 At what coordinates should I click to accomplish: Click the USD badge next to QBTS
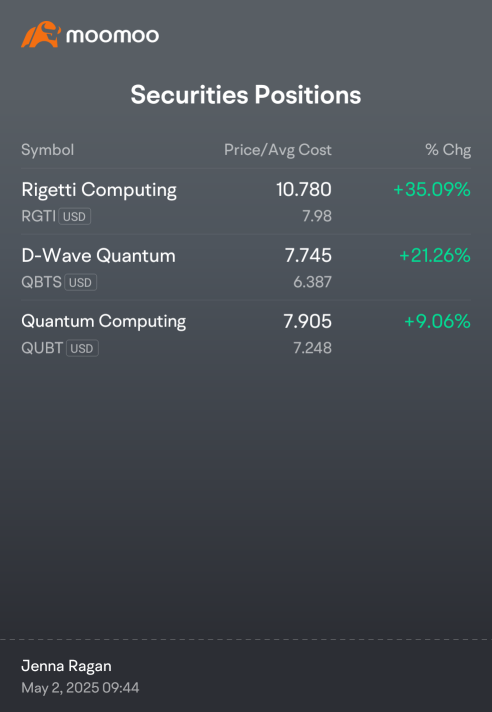(x=80, y=282)
